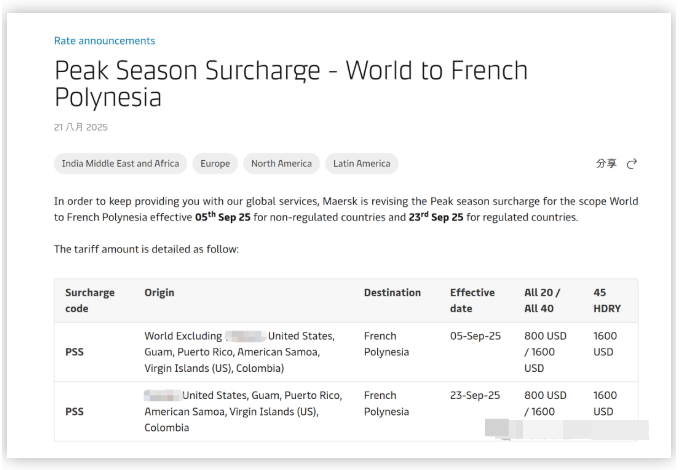Select the first PSS surcharge code cell
The width and height of the screenshot is (681, 470).
[x=74, y=352]
